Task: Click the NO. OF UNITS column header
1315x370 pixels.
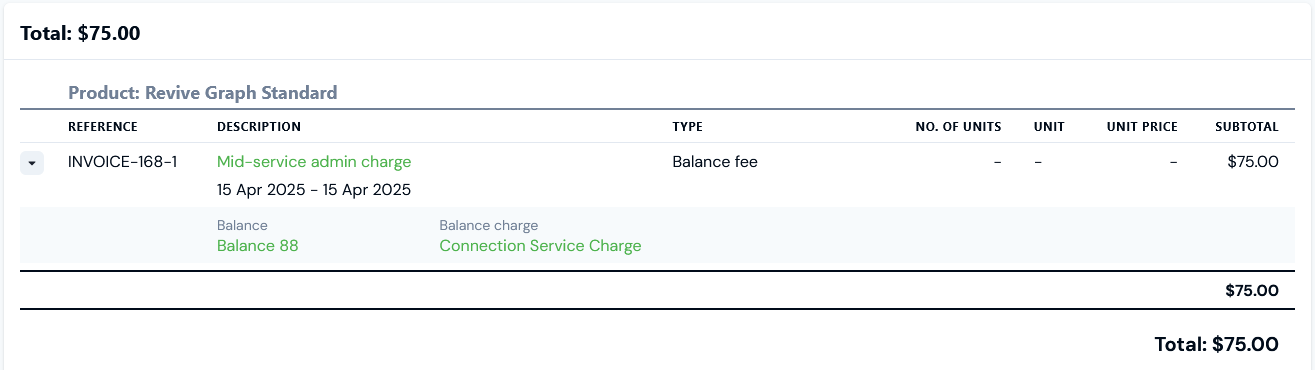Action: point(958,127)
